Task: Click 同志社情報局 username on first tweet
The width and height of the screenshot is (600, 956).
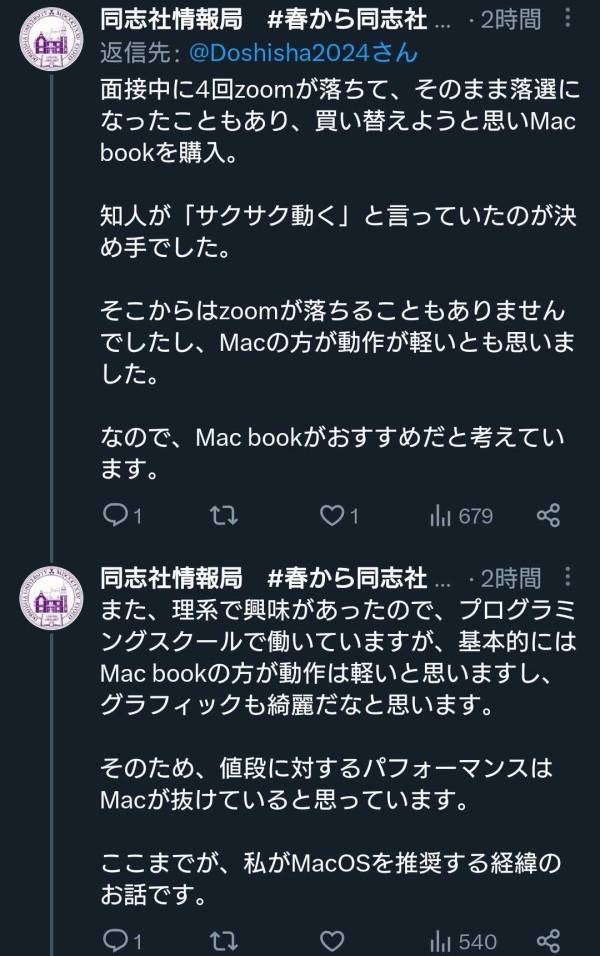Action: click(x=171, y=19)
